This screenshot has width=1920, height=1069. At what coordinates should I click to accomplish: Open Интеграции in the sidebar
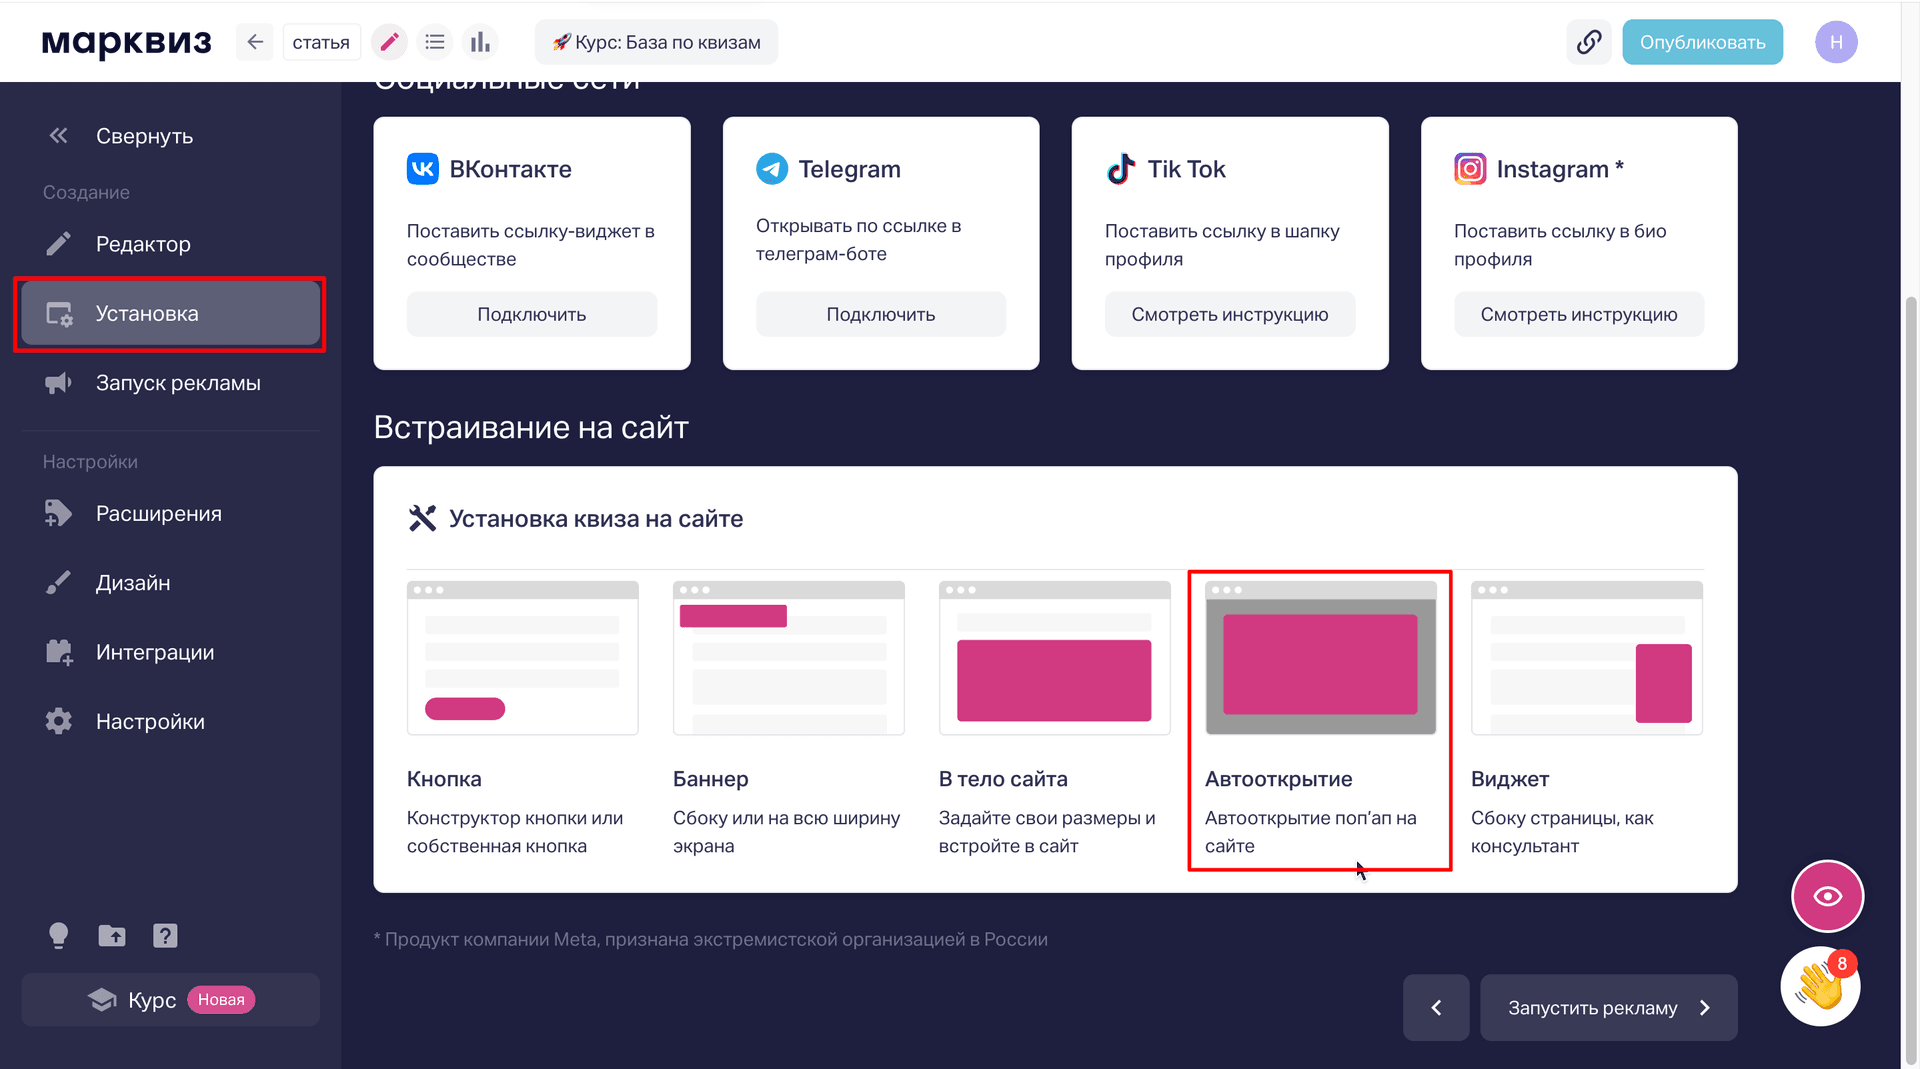coord(170,652)
